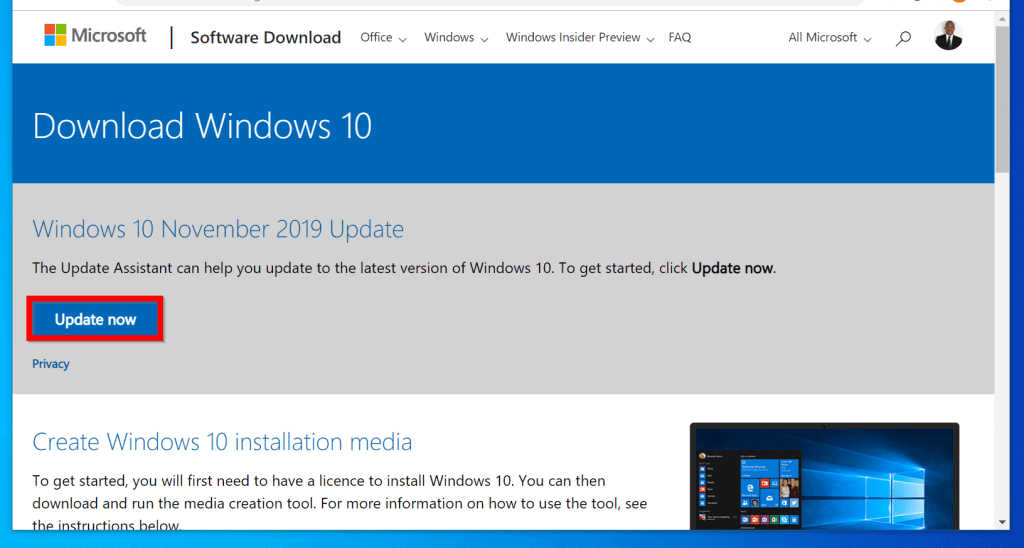Viewport: 1024px width, 548px height.
Task: Click the Update now button
Action: (x=95, y=319)
